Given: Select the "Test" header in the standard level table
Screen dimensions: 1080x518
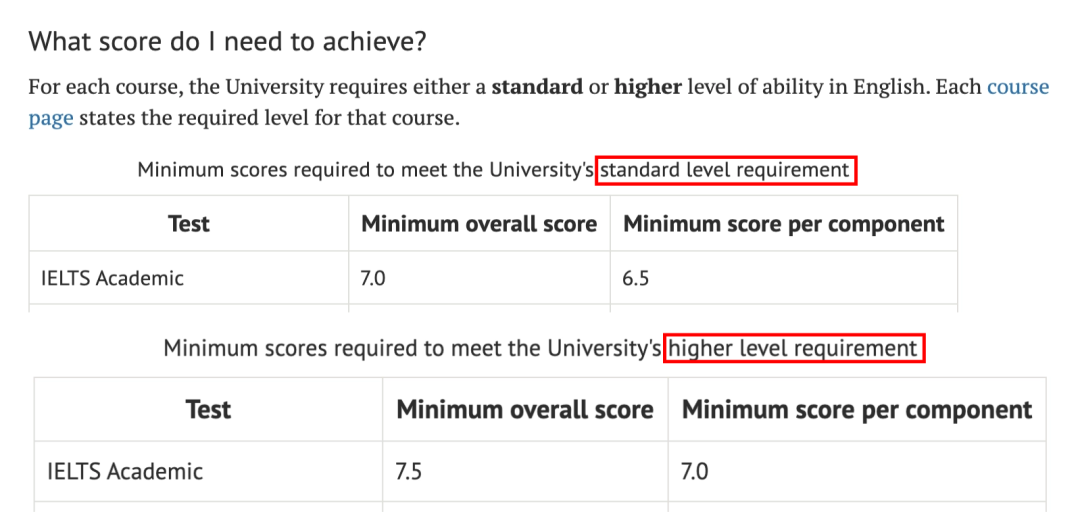Looking at the screenshot, I should [x=189, y=224].
